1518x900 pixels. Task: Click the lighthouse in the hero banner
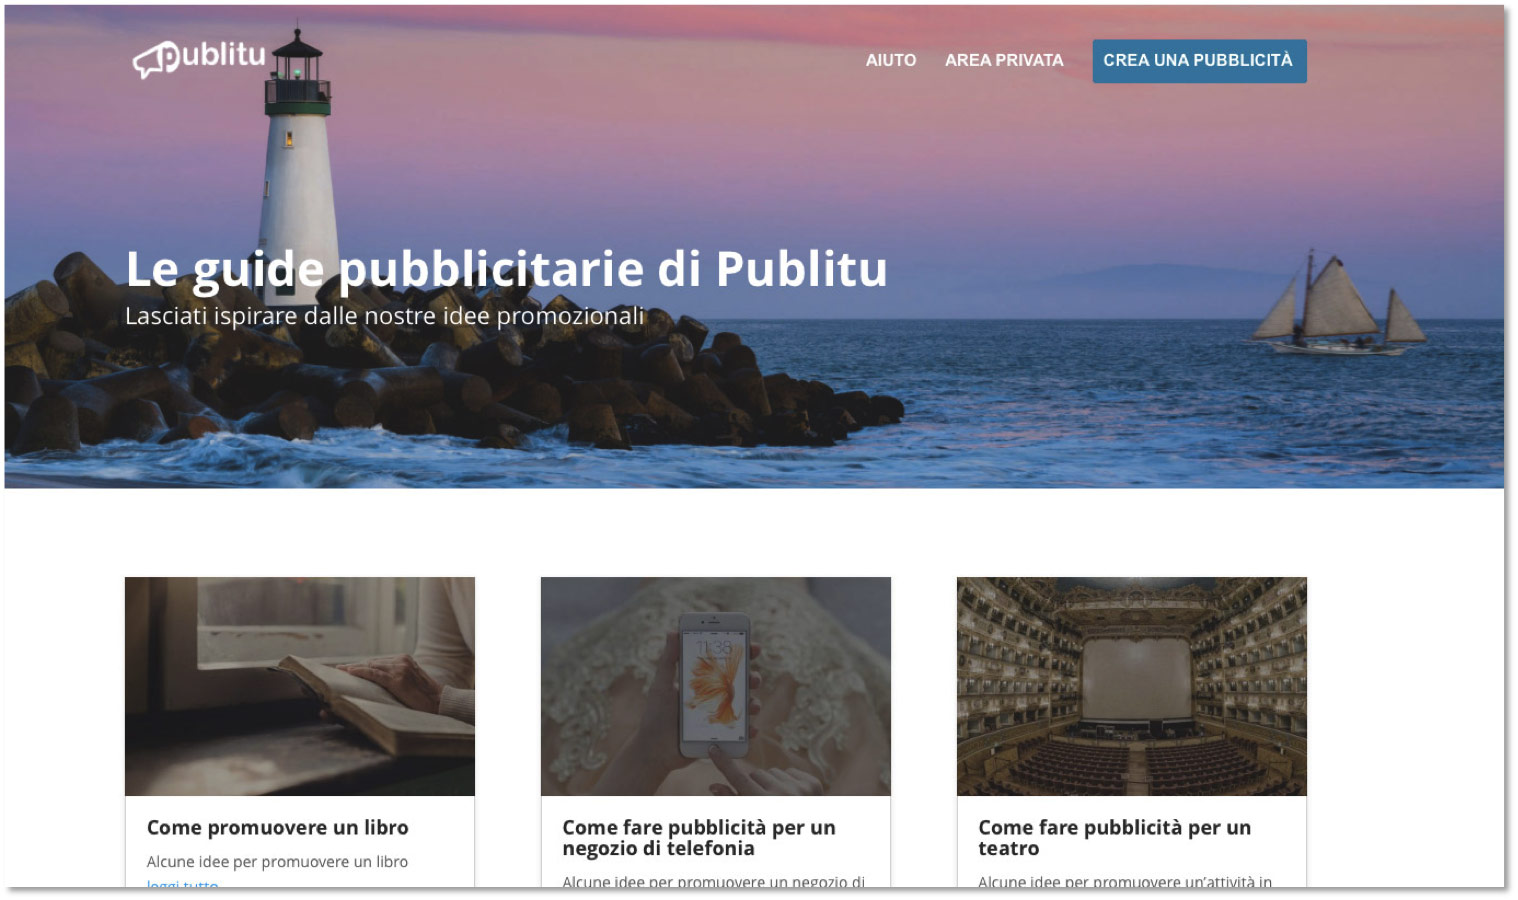tap(297, 160)
